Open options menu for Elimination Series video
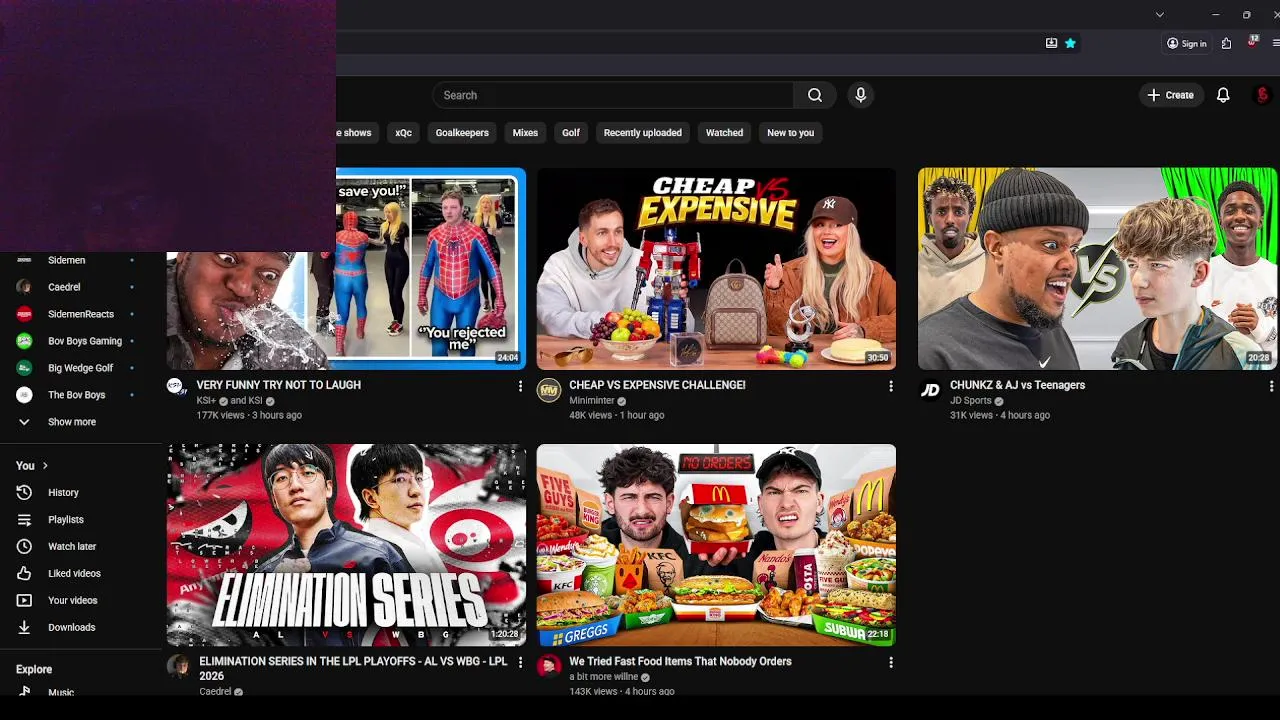The height and width of the screenshot is (720, 1280). [520, 662]
